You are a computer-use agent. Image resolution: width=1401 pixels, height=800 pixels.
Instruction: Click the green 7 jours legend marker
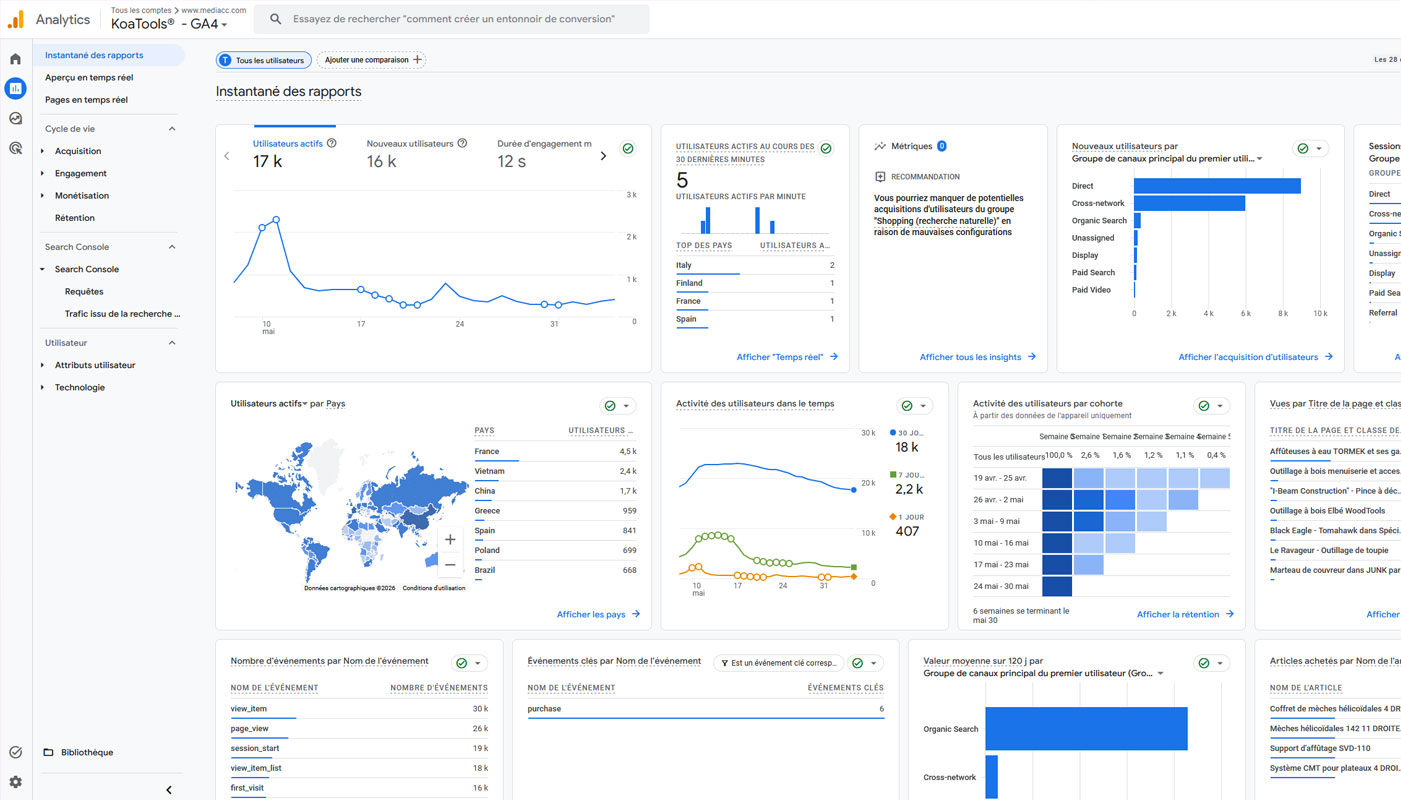892,475
